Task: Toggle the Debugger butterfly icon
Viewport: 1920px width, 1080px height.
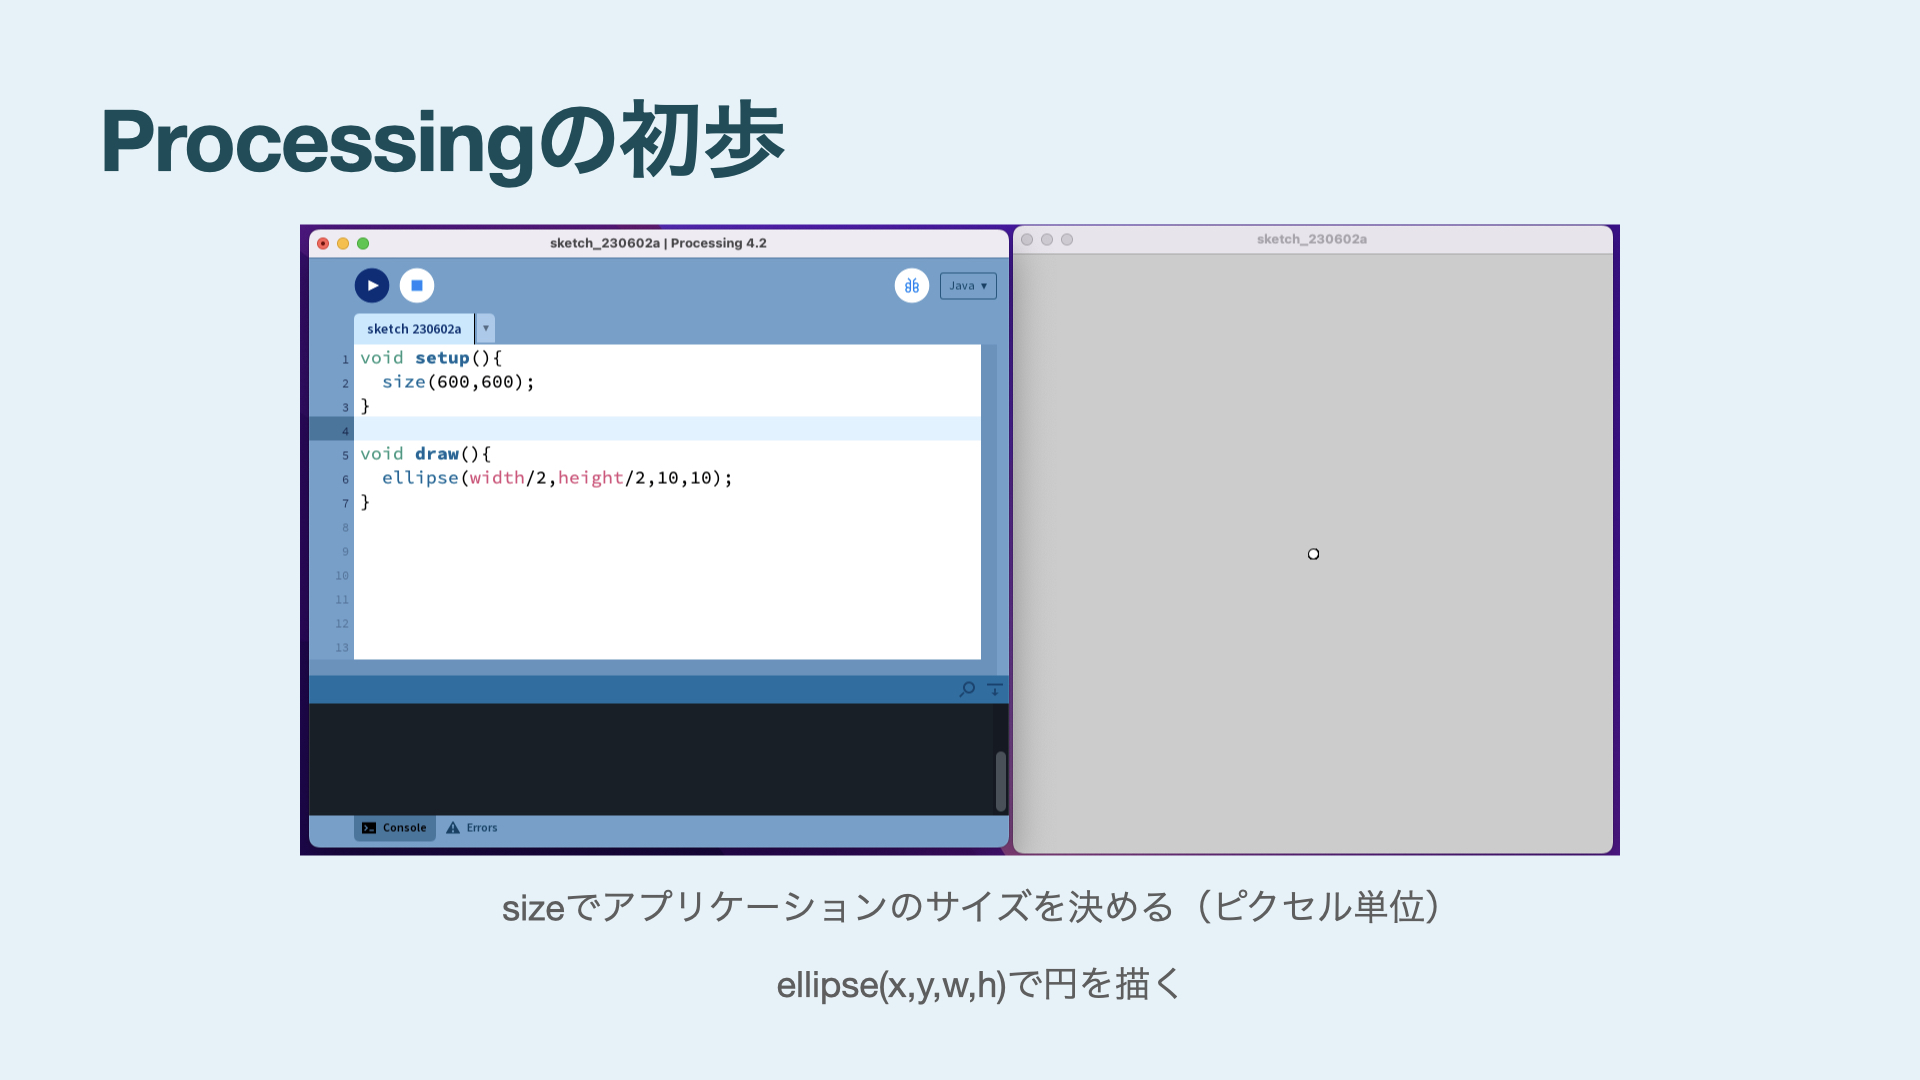Action: point(911,286)
